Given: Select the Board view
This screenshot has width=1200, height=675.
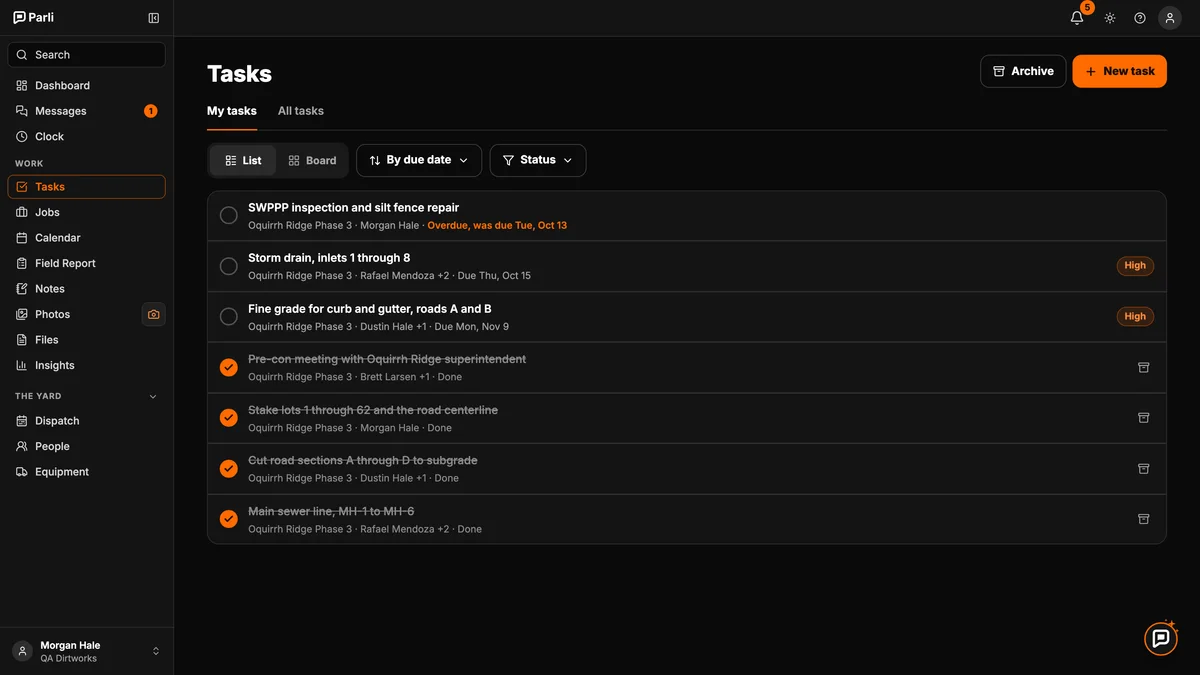Looking at the screenshot, I should tap(312, 160).
